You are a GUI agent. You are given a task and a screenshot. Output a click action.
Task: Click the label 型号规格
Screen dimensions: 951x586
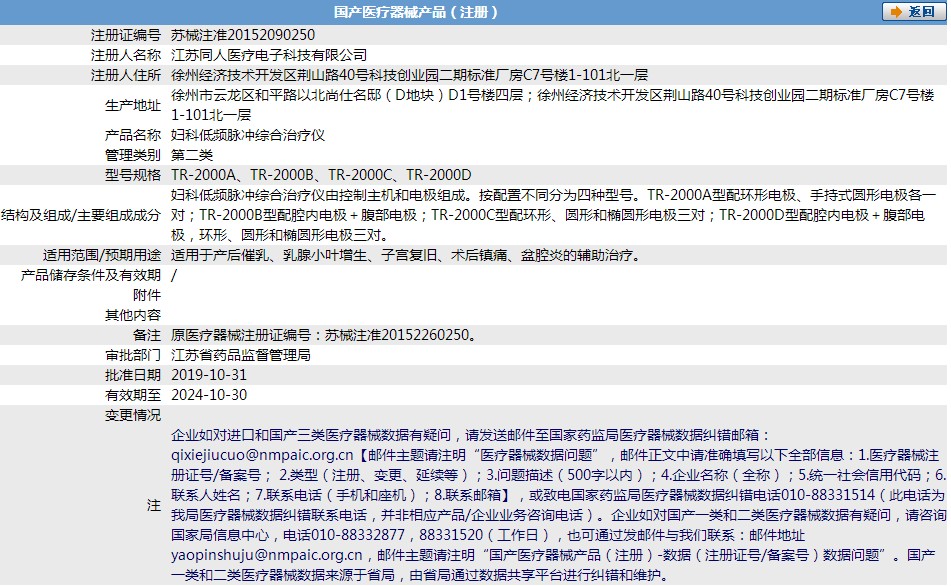pos(133,175)
